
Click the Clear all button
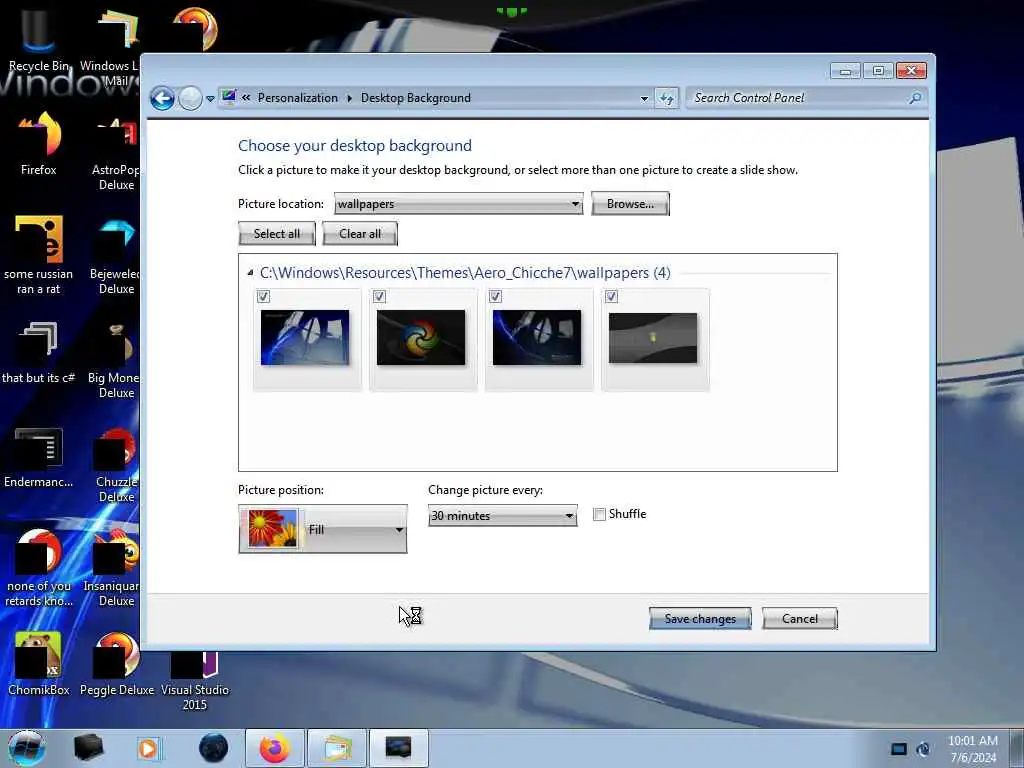tap(360, 234)
